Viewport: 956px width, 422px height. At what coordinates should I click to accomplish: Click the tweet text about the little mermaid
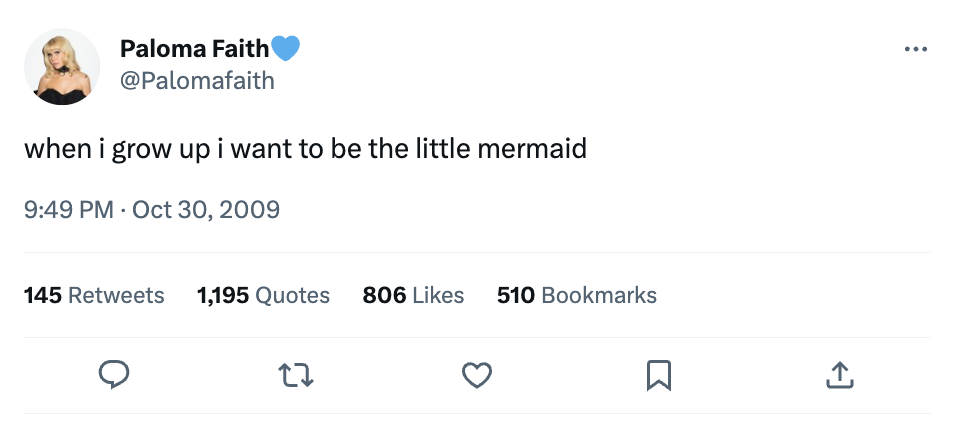pyautogui.click(x=305, y=150)
